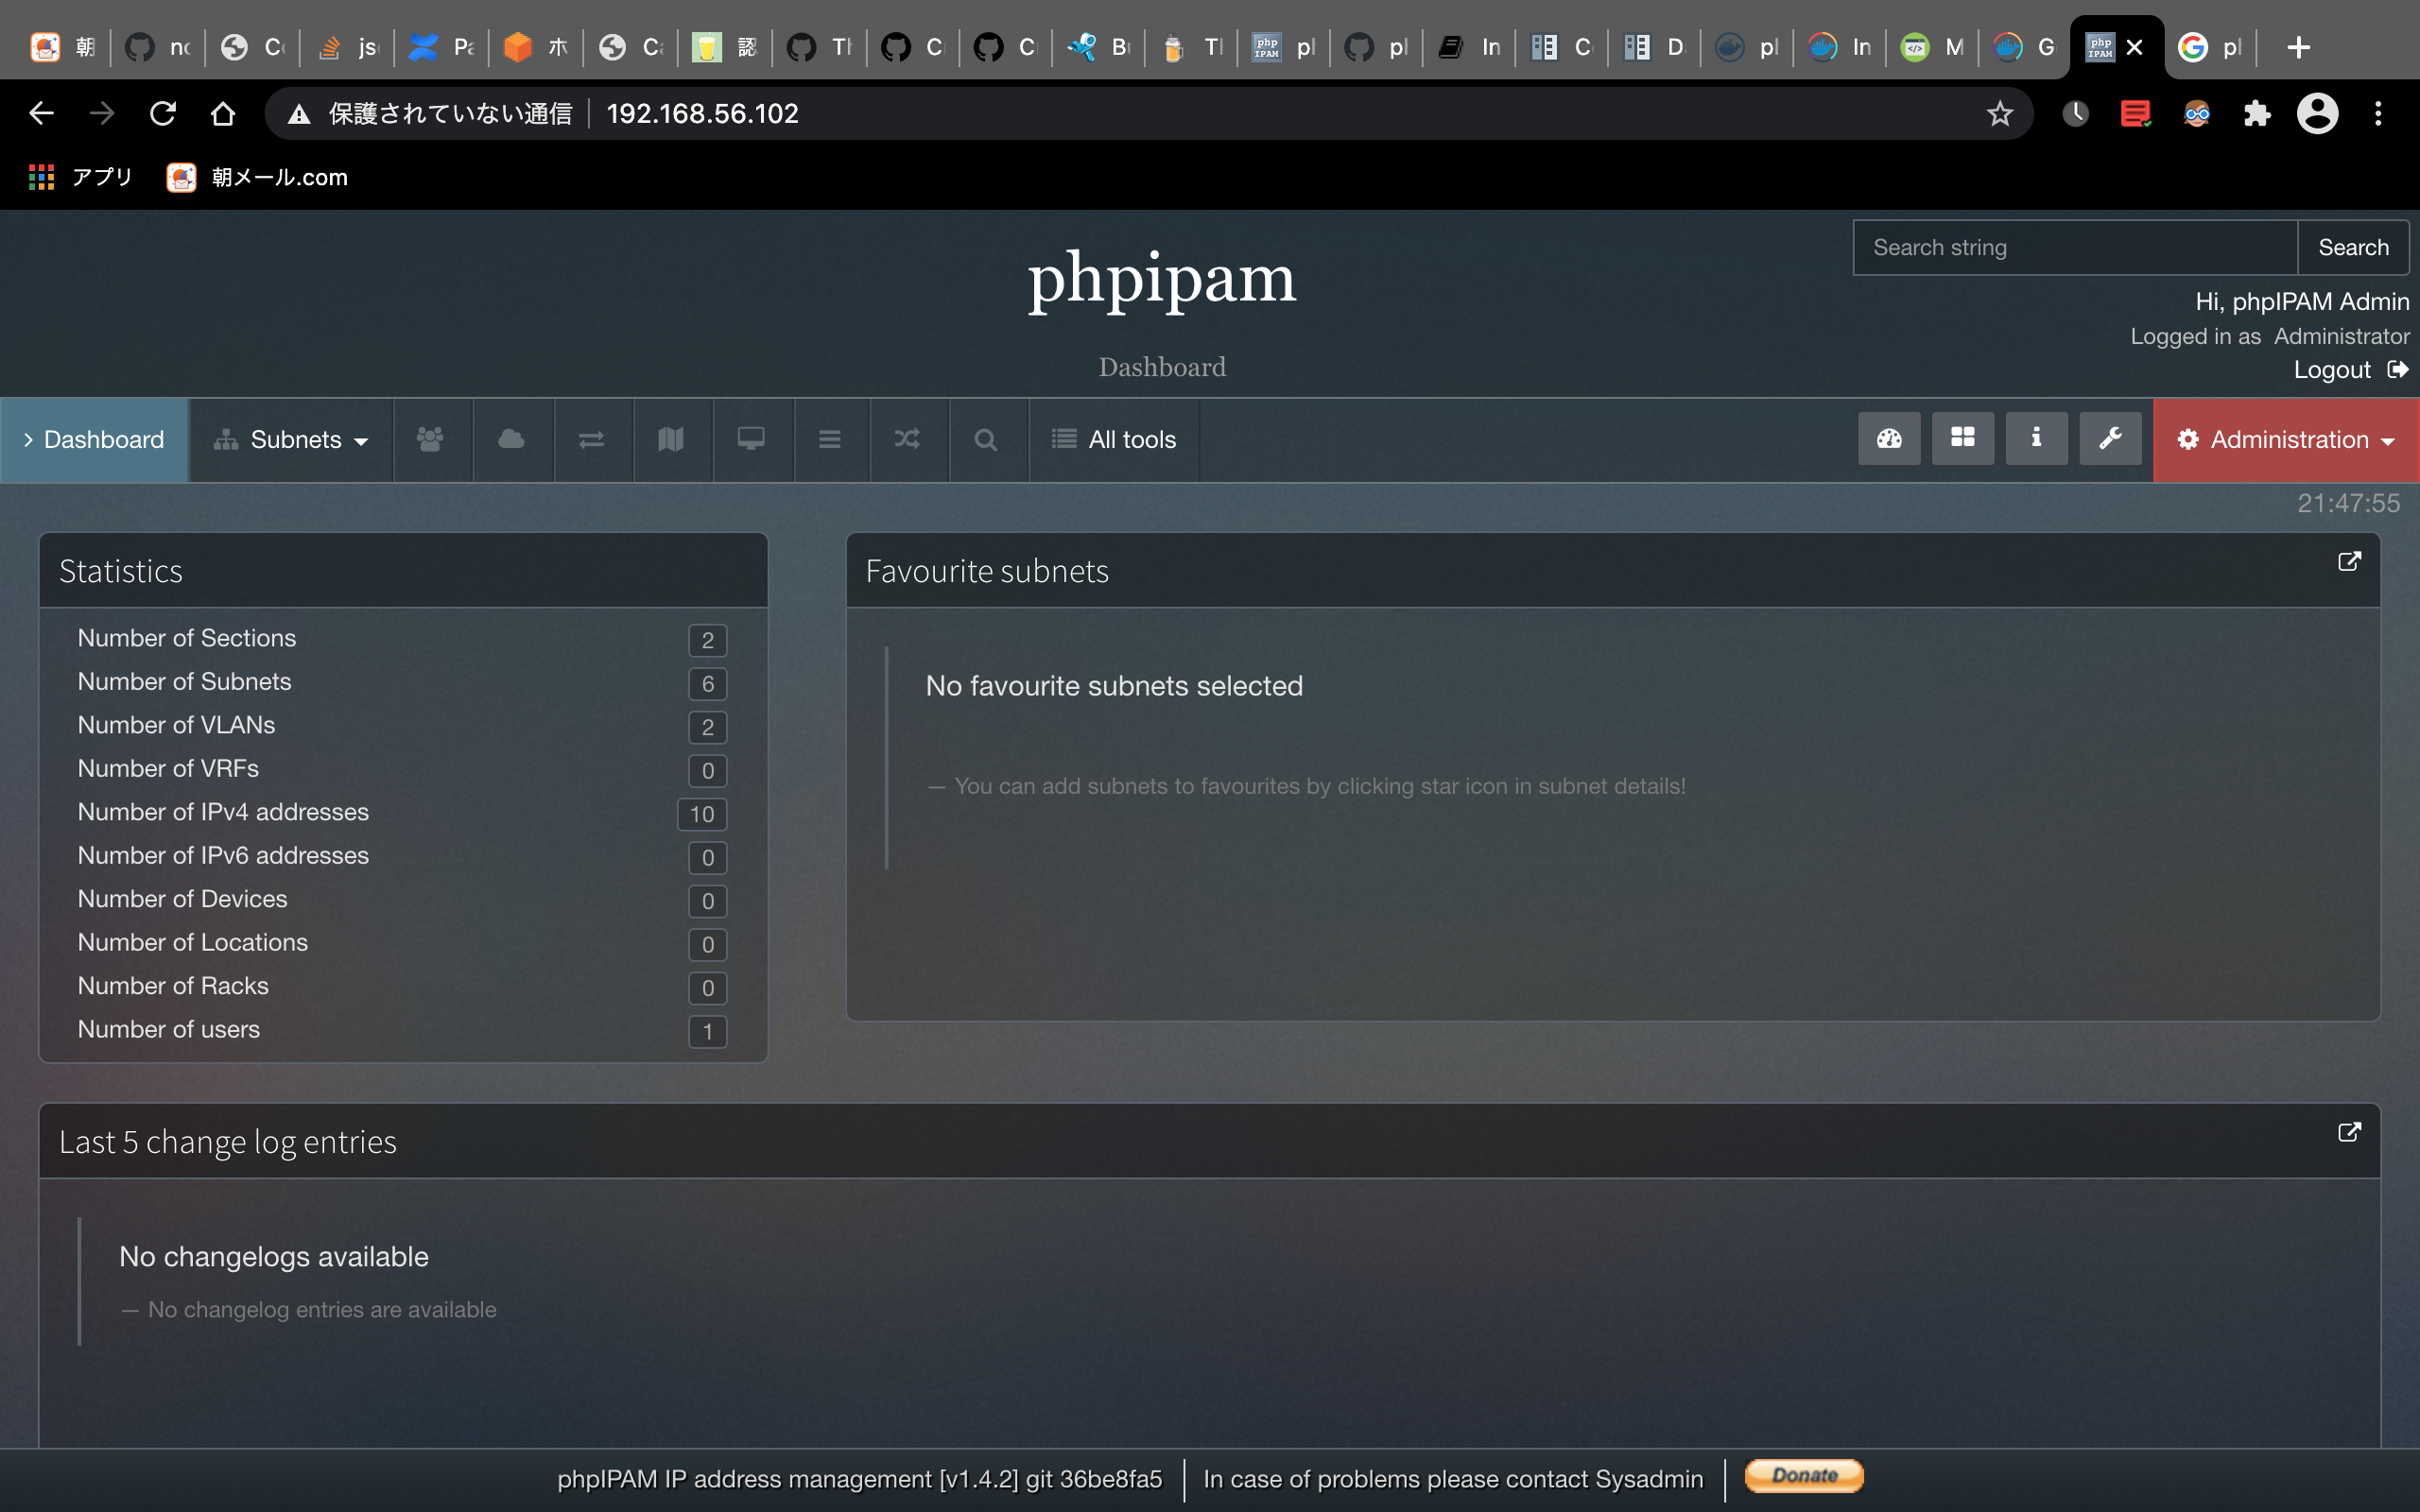
Task: Open the cloud icon in phpipam navbar
Action: coord(512,439)
